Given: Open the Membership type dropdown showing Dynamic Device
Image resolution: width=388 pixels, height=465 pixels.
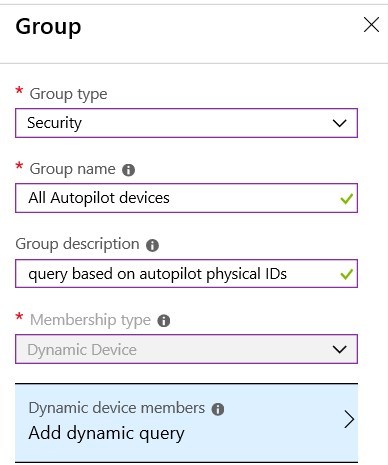Looking at the screenshot, I should (186, 349).
